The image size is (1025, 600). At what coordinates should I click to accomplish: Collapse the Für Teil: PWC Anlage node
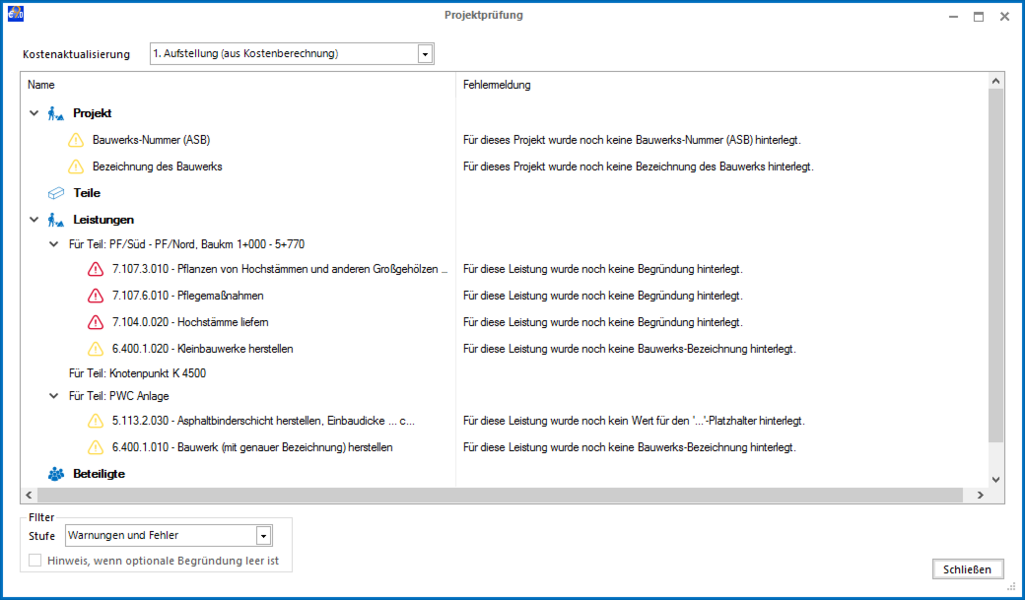[x=54, y=396]
